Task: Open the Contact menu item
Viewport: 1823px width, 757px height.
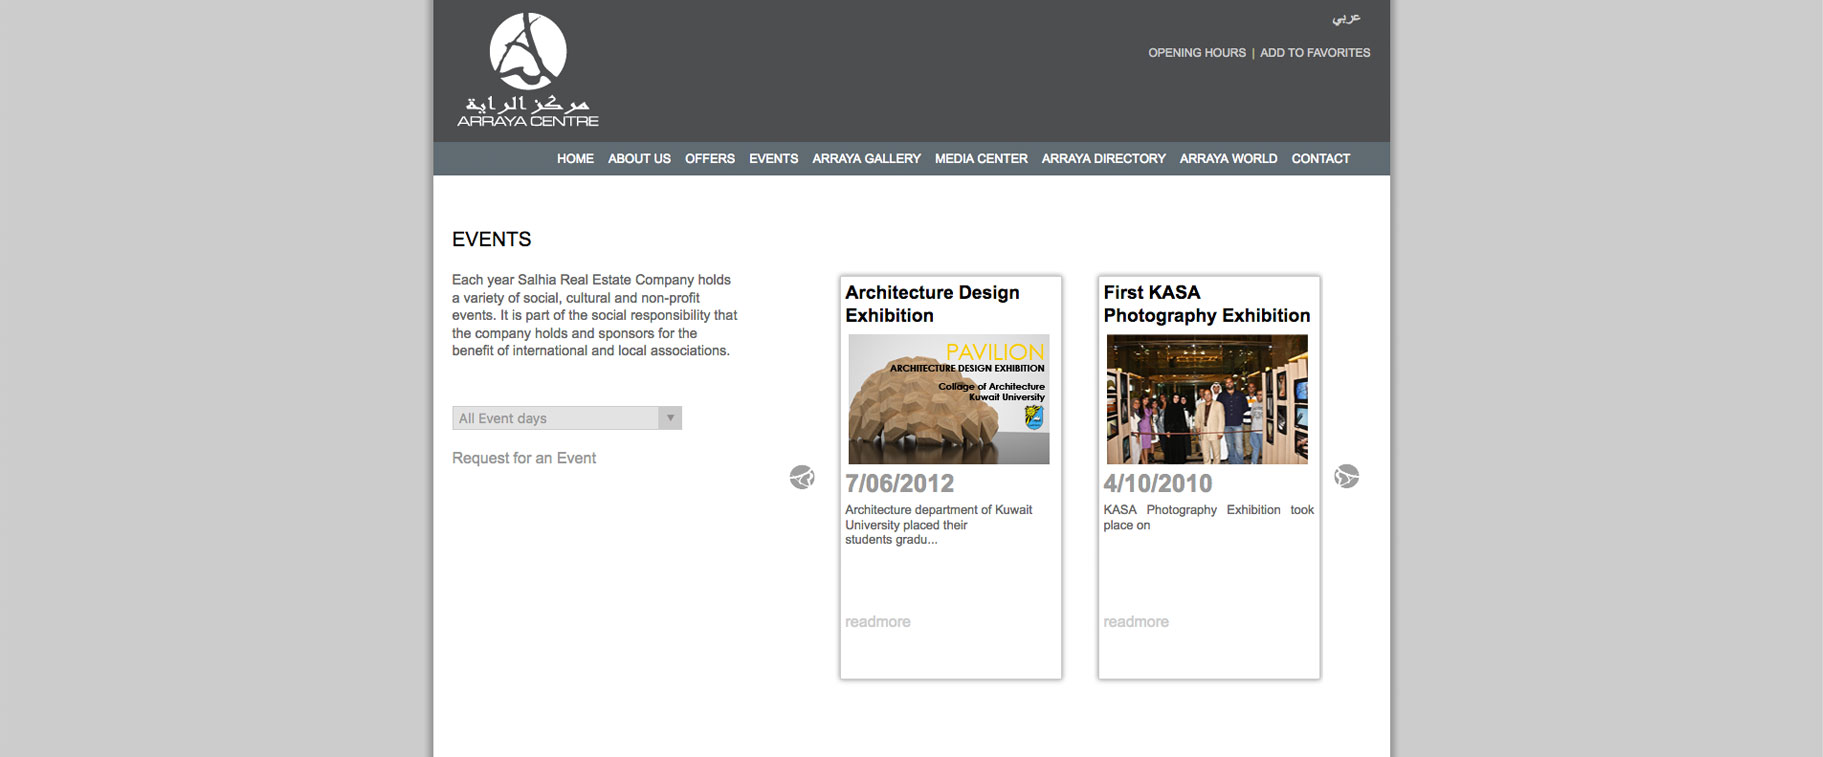Action: 1320,159
